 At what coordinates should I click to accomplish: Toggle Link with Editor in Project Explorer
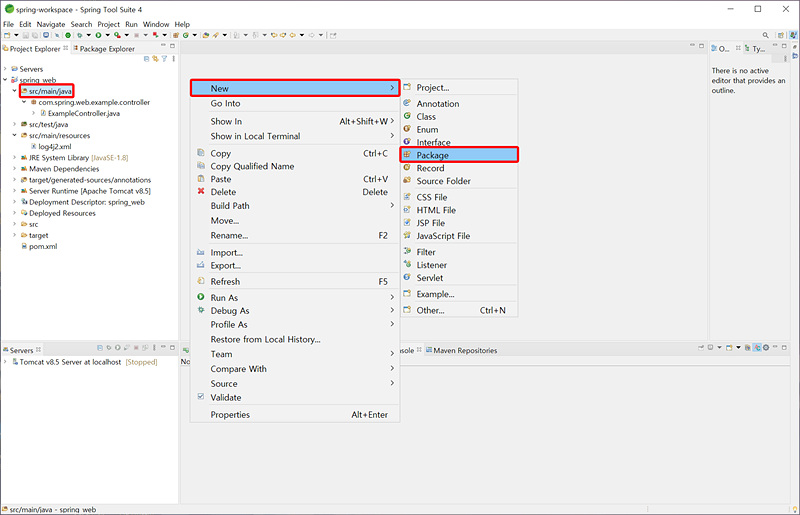155,59
